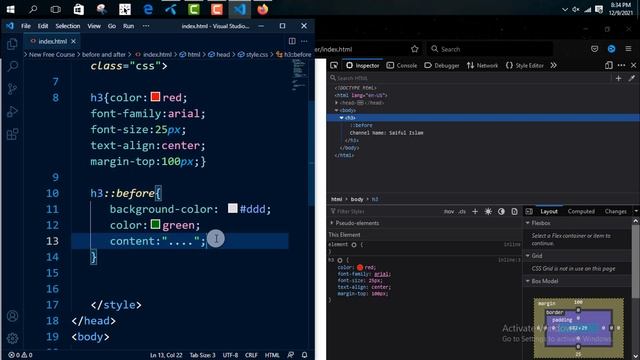Switch to the Debugger tab in DevTools
Screen dimensions: 640x360
tap(442, 65)
